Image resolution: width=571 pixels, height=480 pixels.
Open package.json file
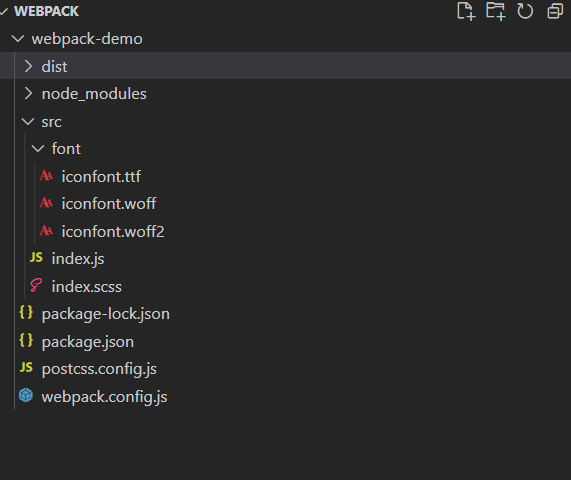point(88,342)
